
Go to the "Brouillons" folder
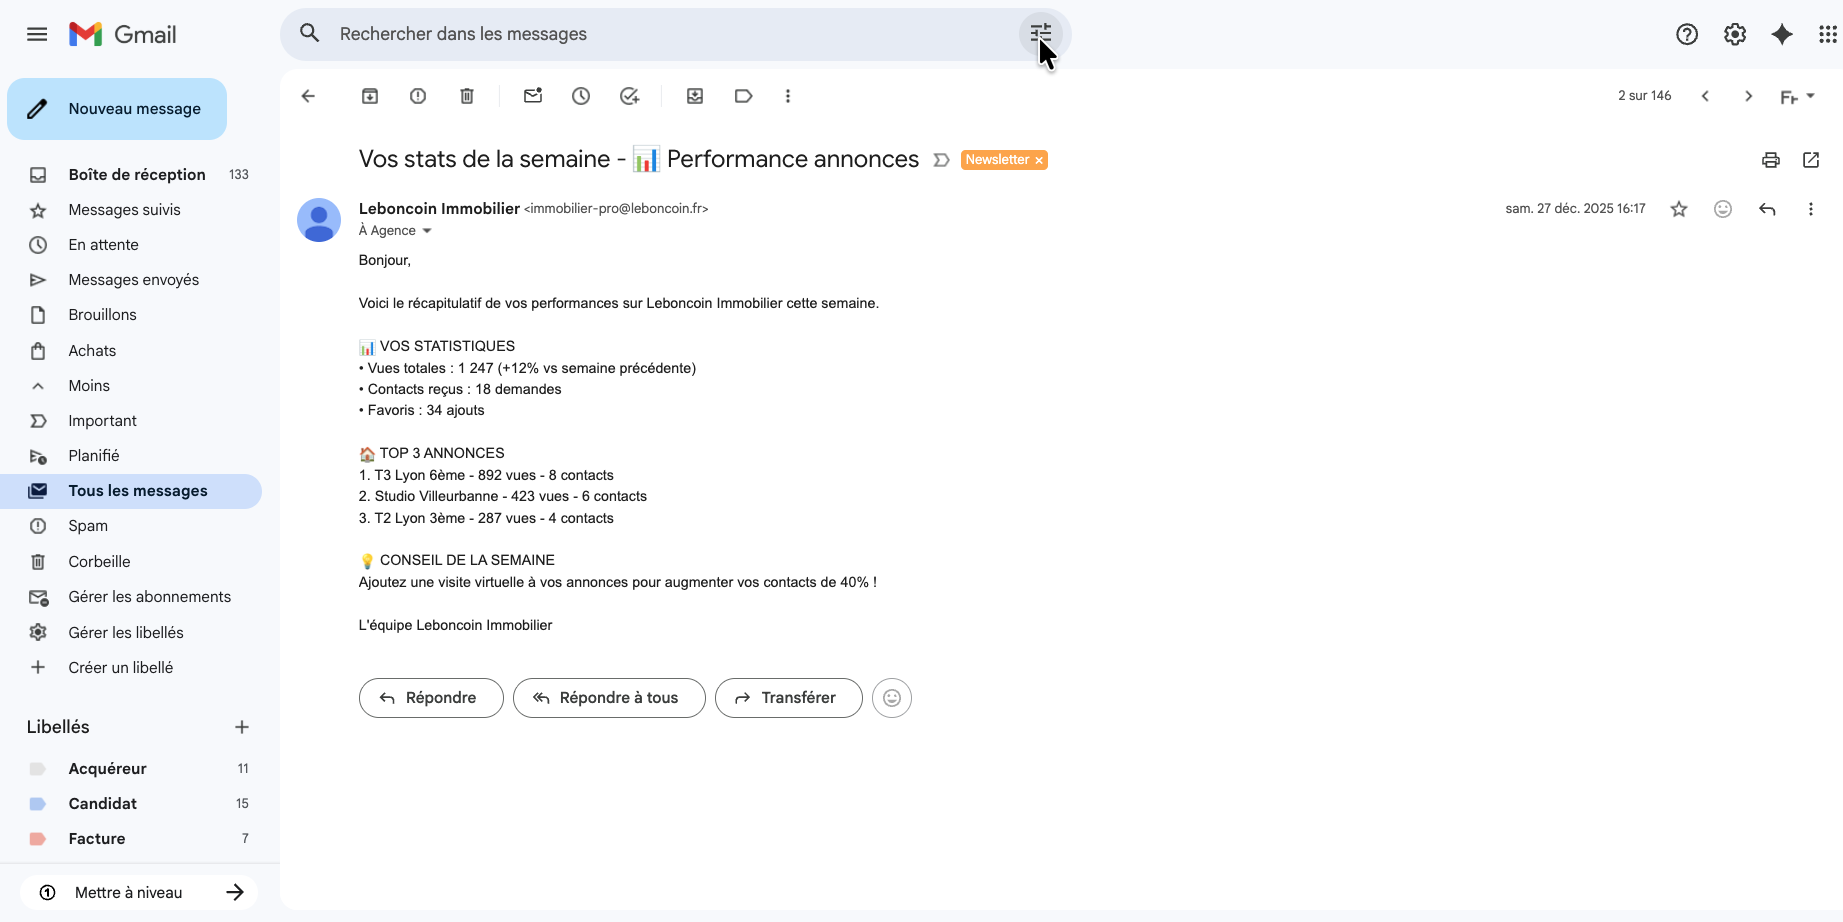point(102,315)
